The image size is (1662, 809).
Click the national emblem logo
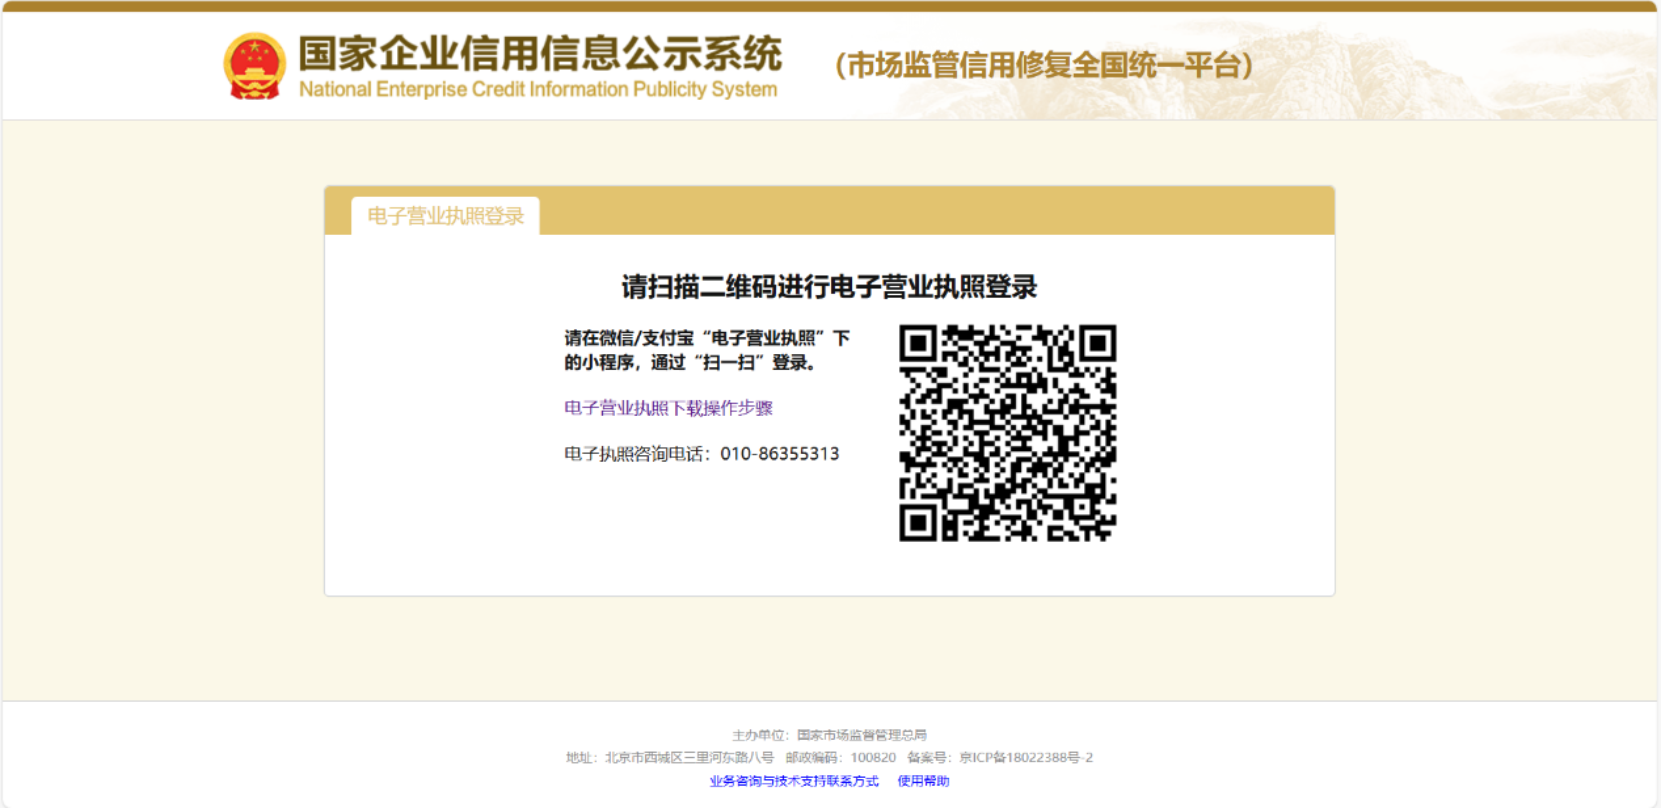tap(254, 66)
